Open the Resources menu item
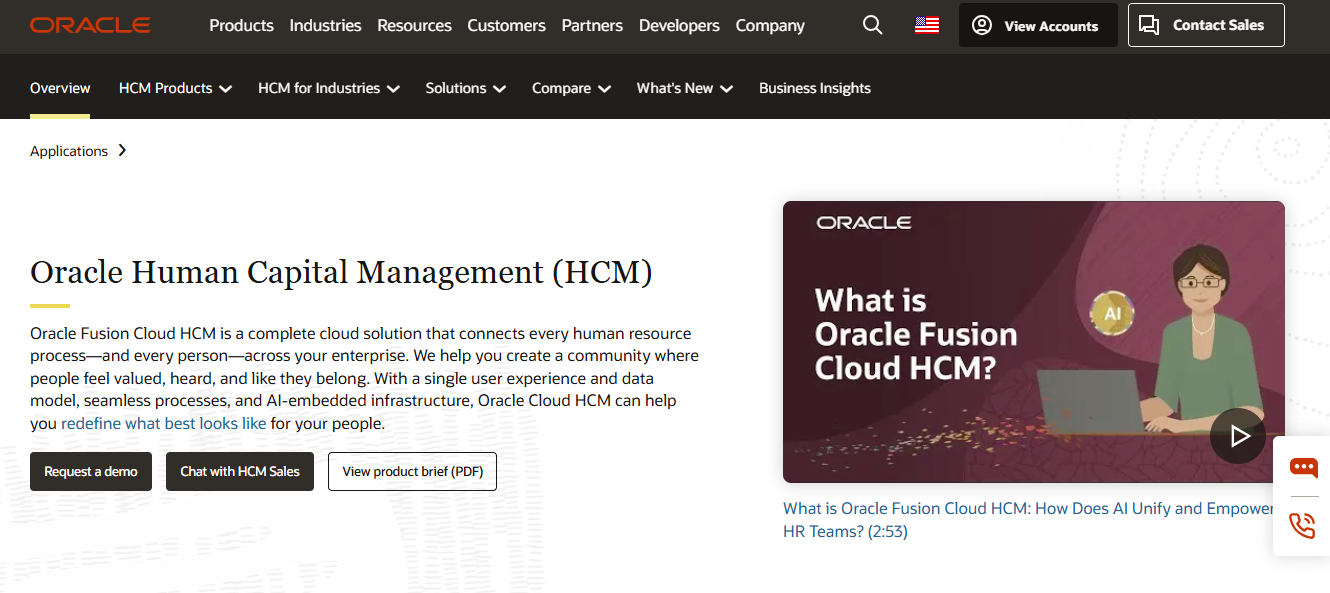 414,25
